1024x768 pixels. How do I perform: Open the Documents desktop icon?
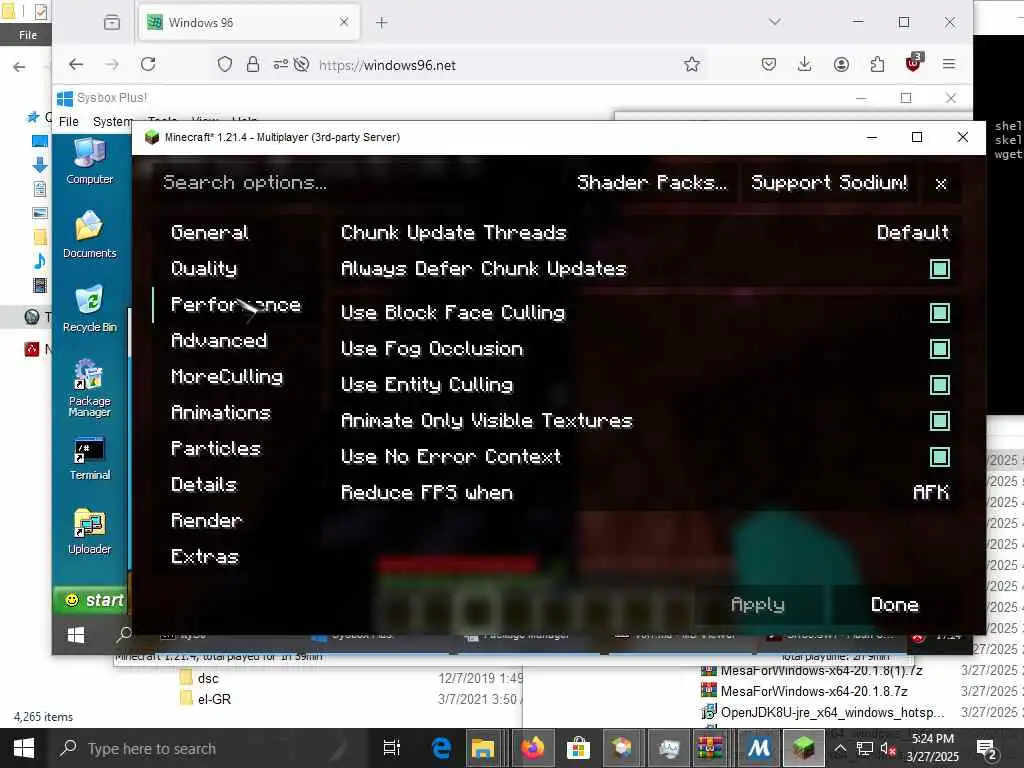pos(89,234)
